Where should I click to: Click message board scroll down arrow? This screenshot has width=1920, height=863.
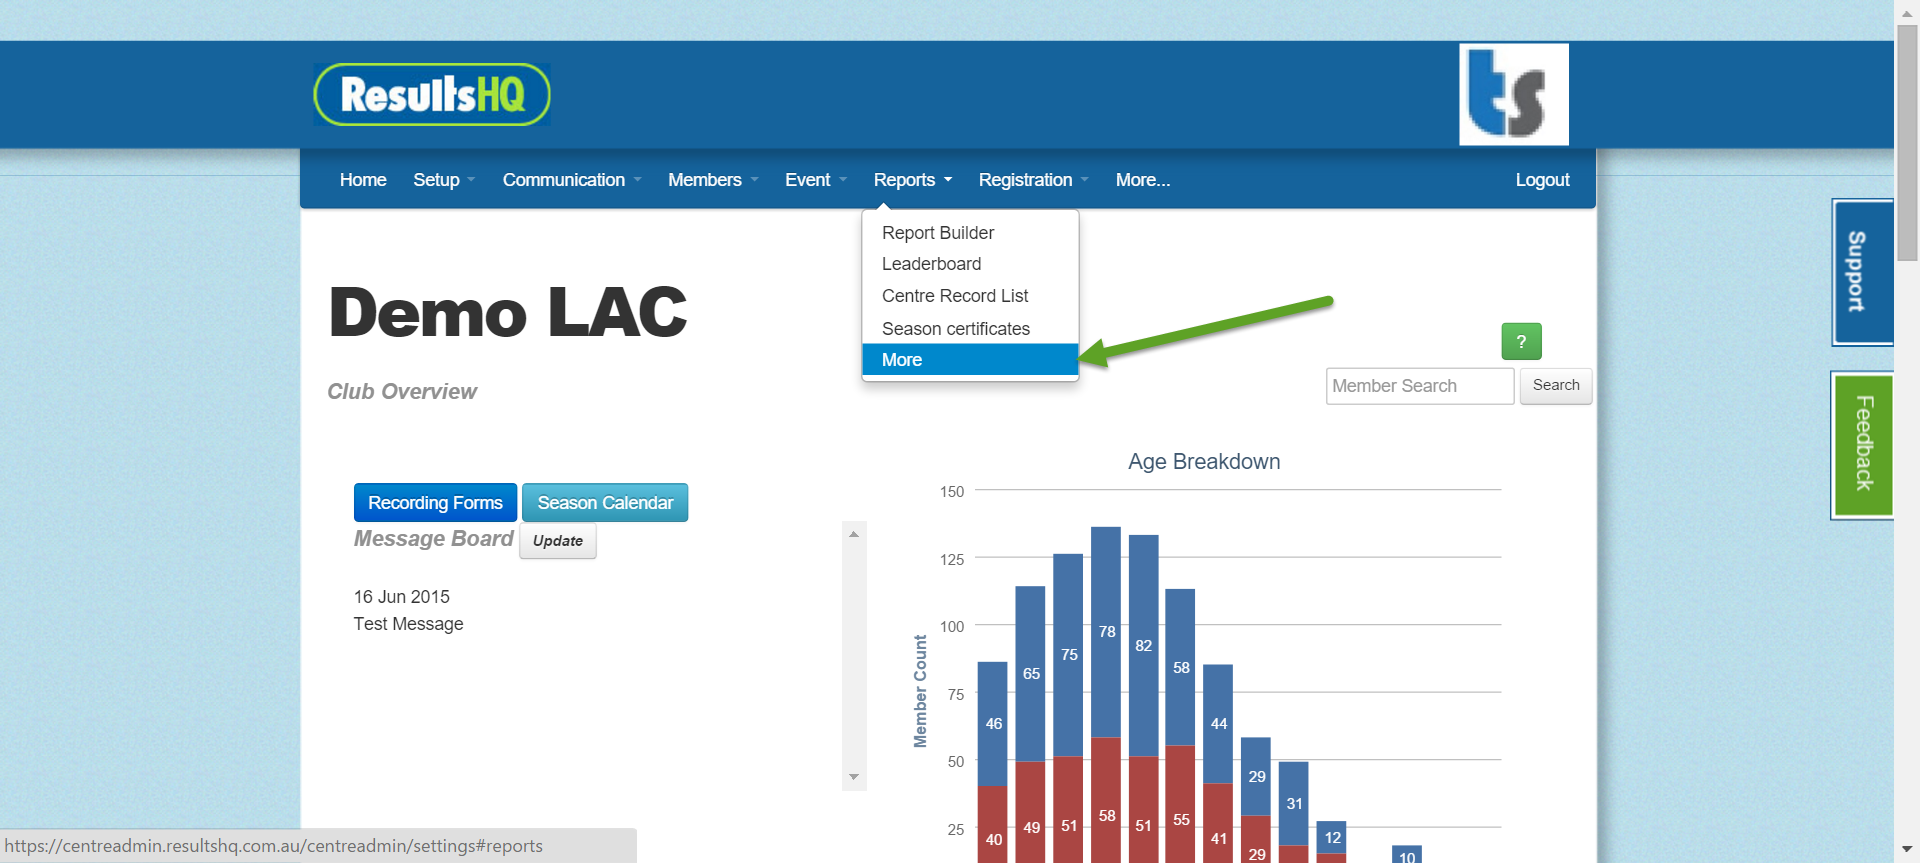[x=854, y=777]
